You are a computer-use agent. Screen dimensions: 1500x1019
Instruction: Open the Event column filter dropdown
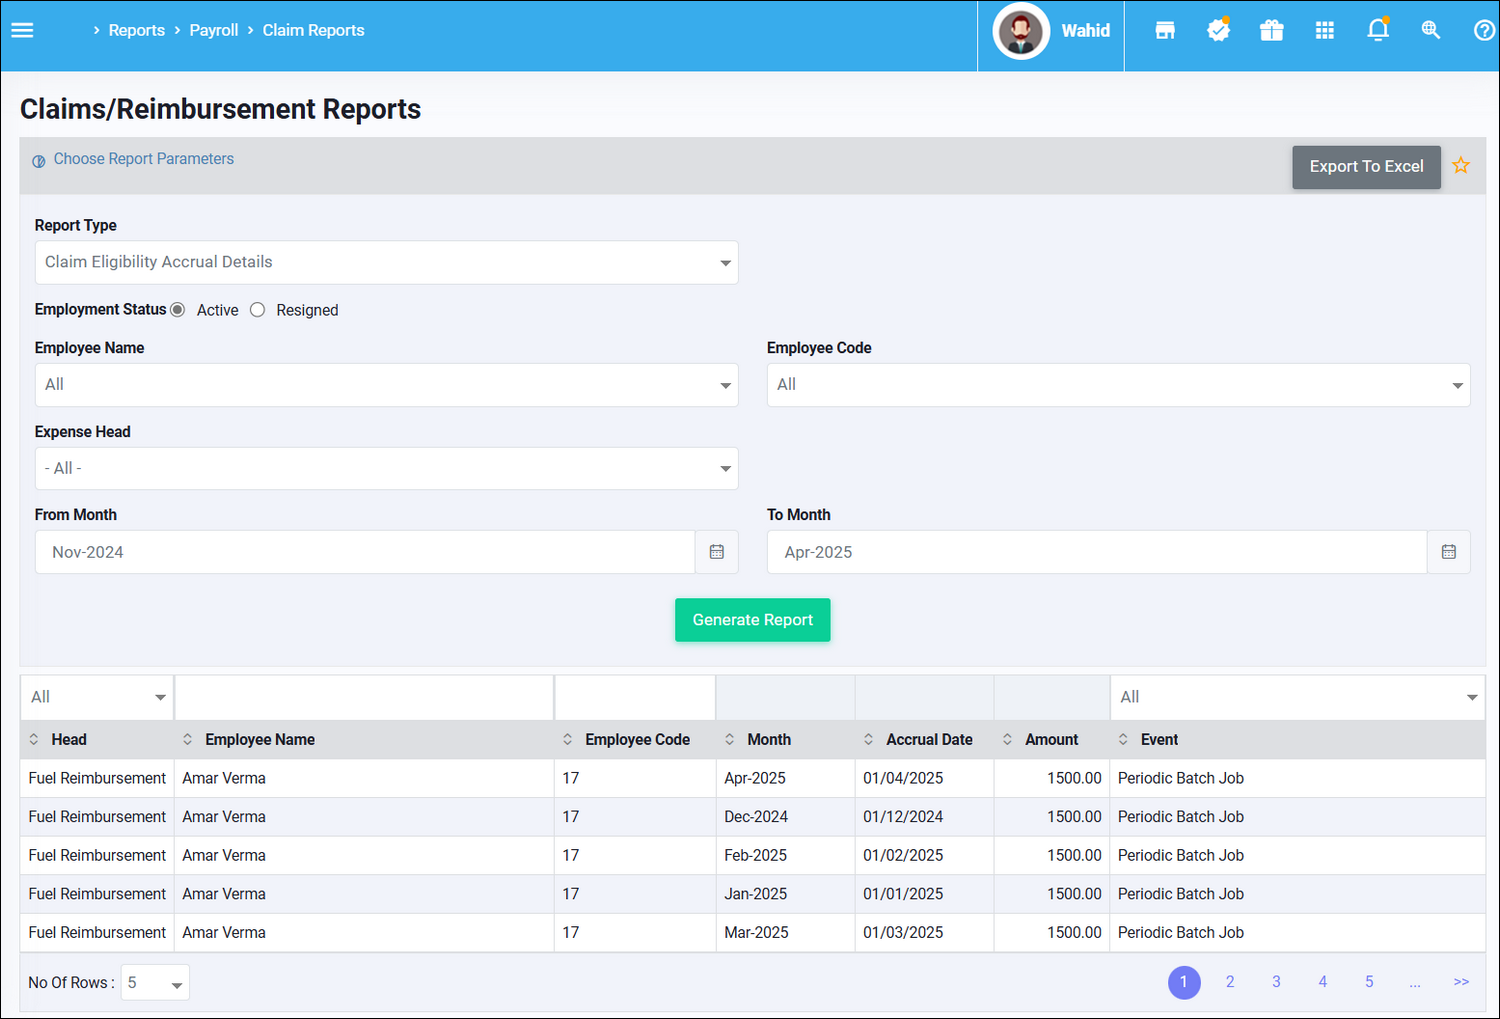tap(1297, 697)
